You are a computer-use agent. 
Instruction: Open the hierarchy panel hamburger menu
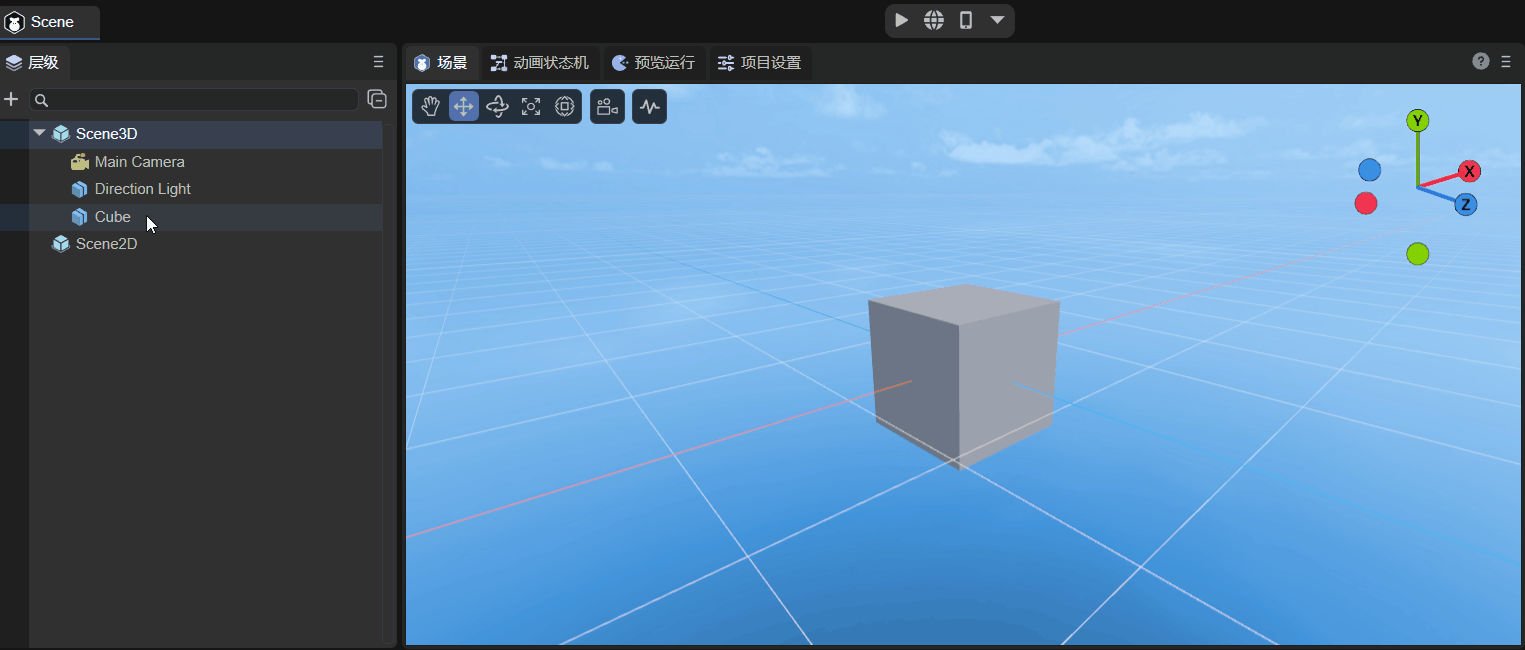378,62
